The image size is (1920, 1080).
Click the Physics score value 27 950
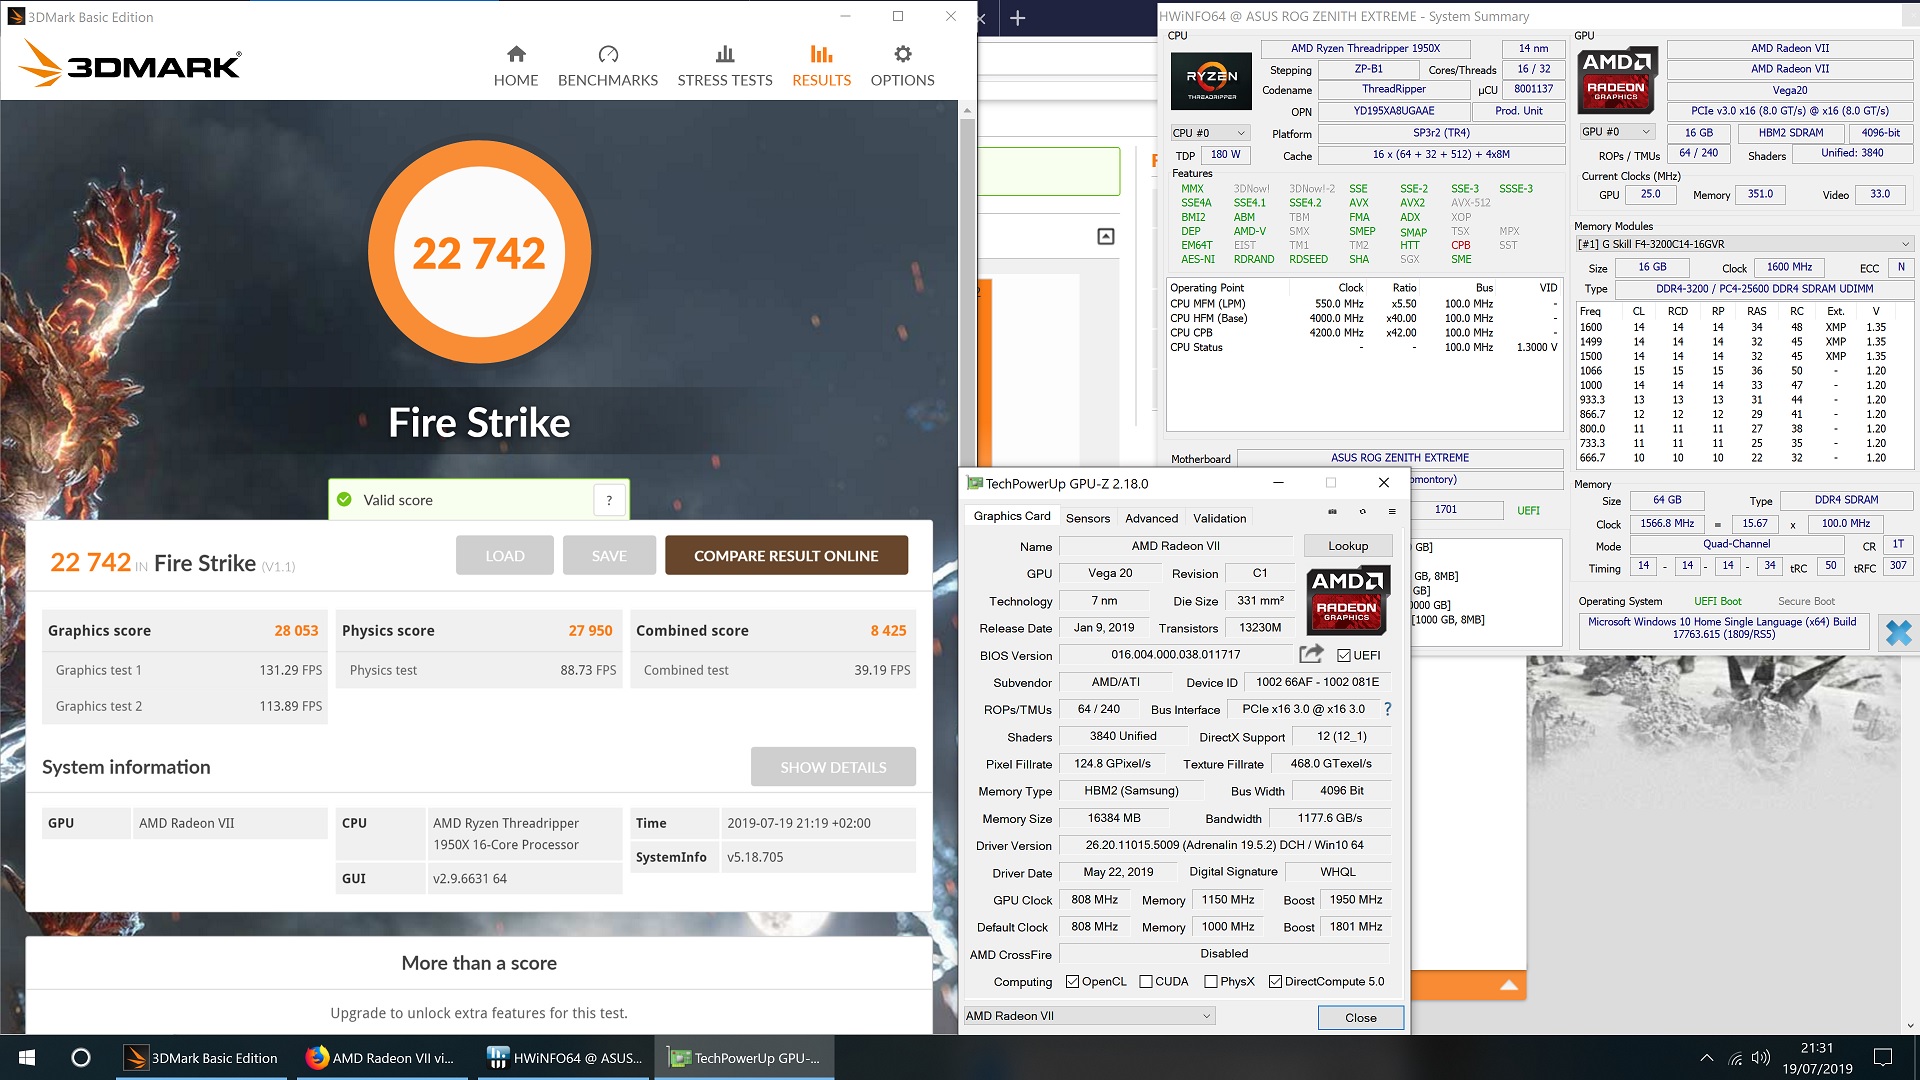pyautogui.click(x=590, y=631)
